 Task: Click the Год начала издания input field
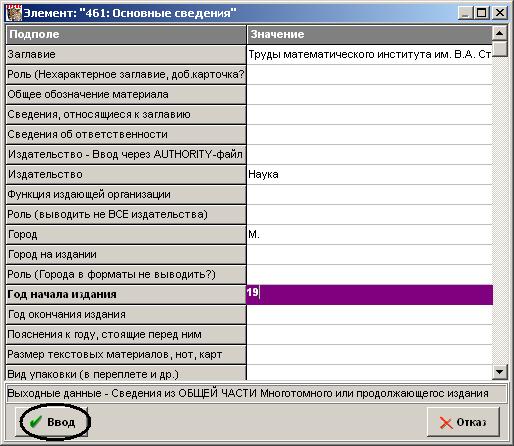(369, 294)
